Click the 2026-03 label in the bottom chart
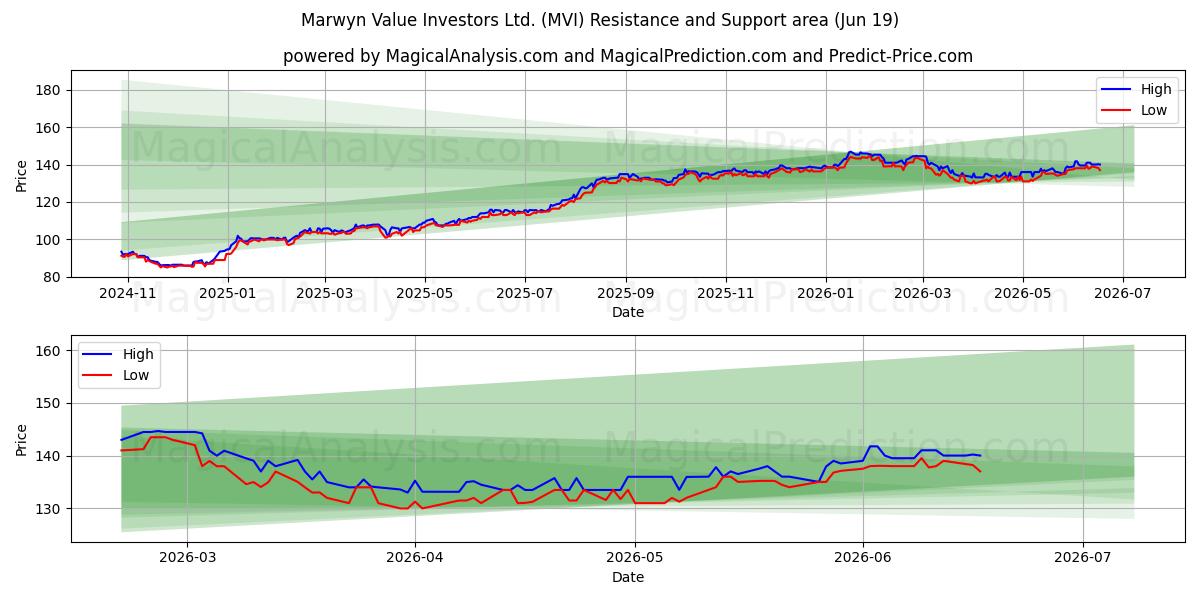 coord(188,560)
